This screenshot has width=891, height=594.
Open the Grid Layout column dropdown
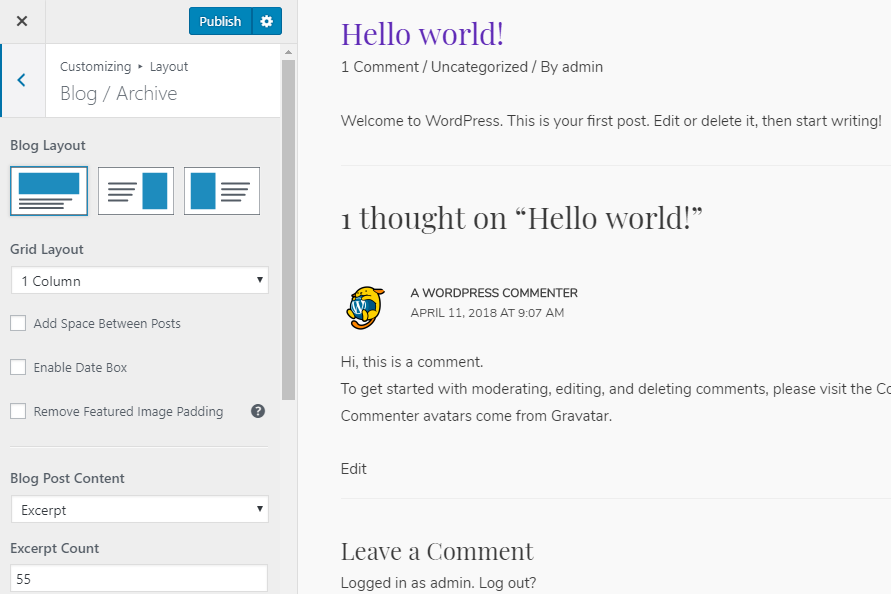pos(140,280)
